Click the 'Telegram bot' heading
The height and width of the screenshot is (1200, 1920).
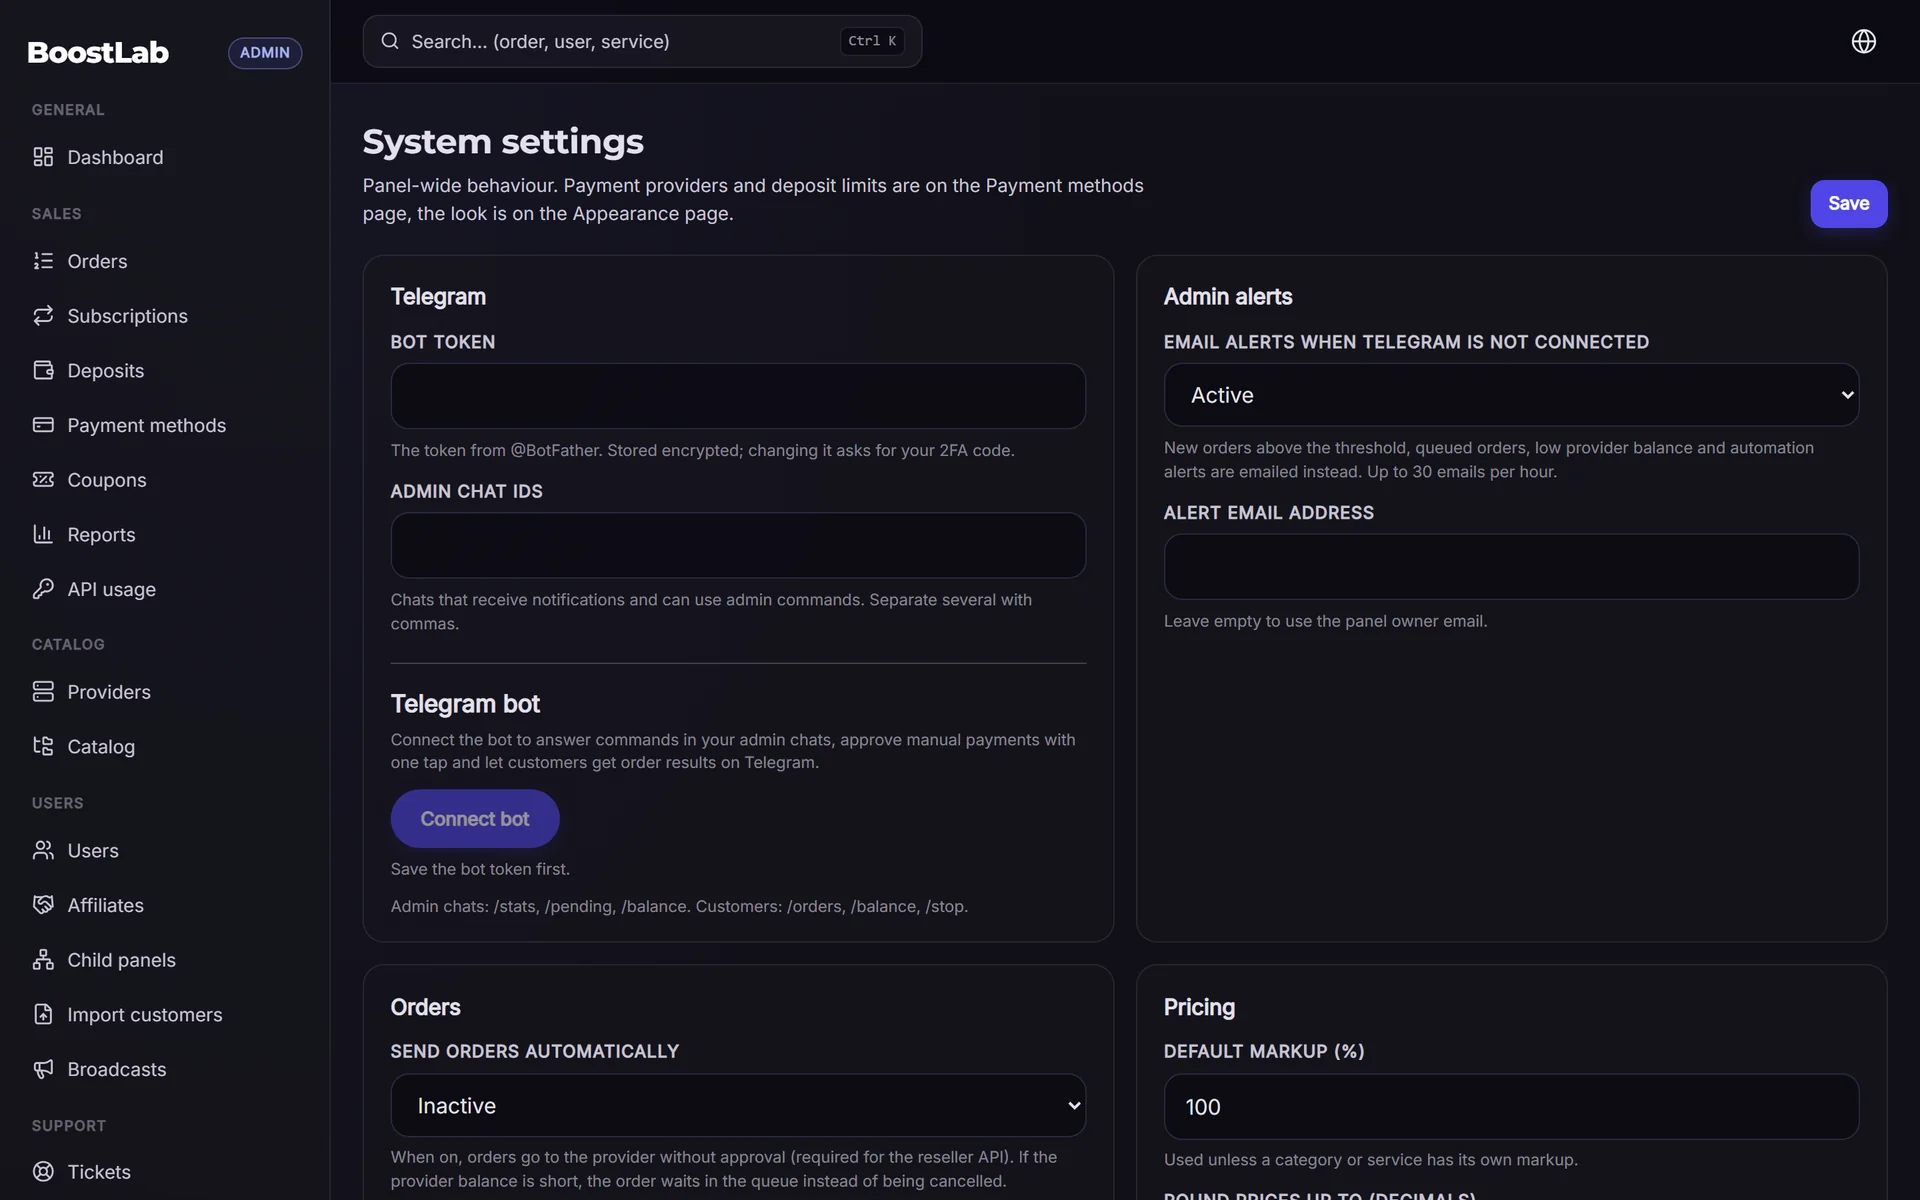465,704
